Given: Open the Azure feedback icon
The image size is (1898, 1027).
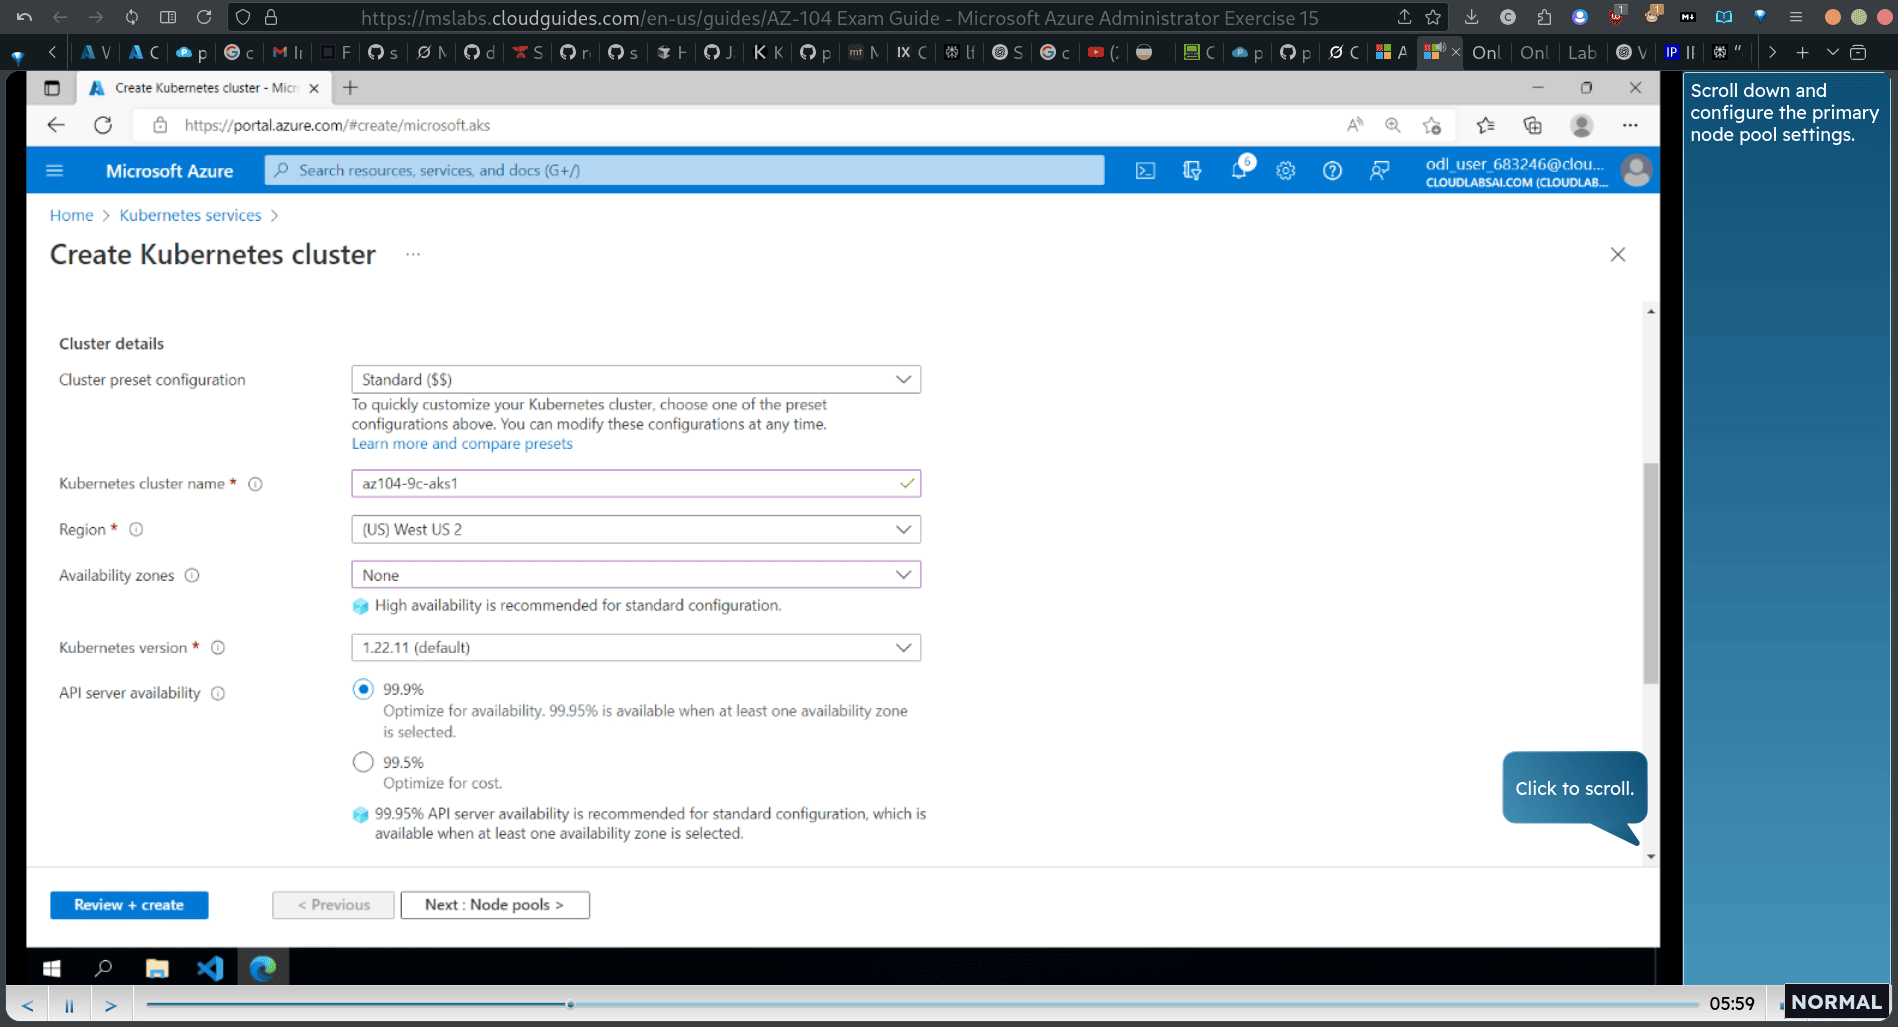Looking at the screenshot, I should click(x=1379, y=171).
